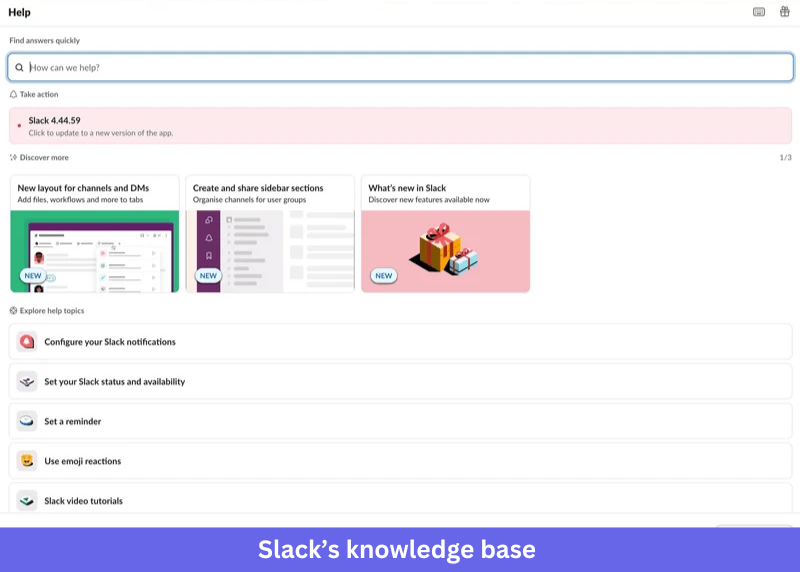Click the red dot on update banner

(x=19, y=126)
